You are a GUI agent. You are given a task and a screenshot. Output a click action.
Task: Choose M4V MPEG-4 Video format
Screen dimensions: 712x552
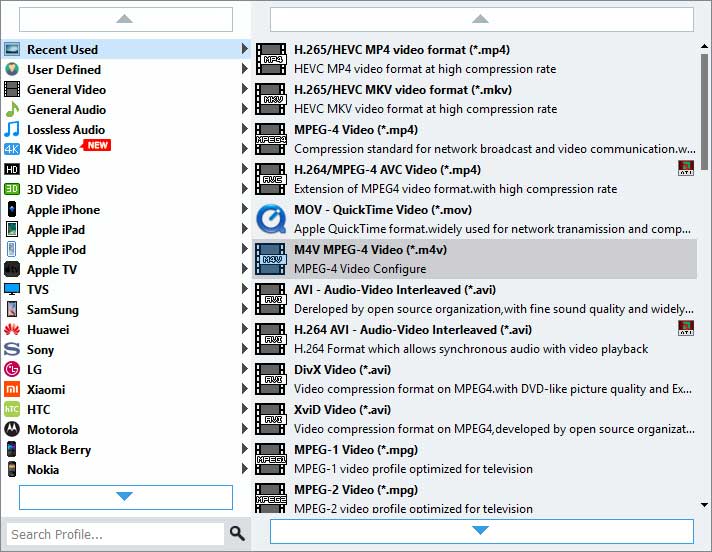(370, 250)
